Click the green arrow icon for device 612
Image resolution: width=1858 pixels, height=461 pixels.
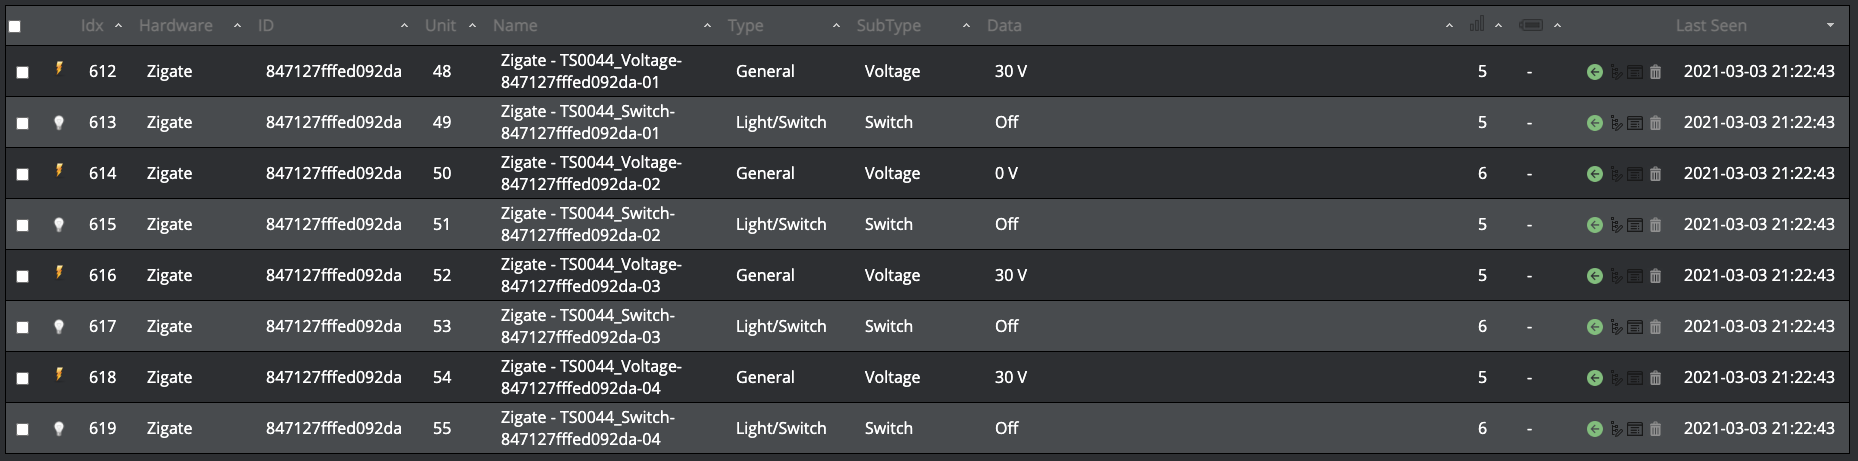tap(1595, 72)
